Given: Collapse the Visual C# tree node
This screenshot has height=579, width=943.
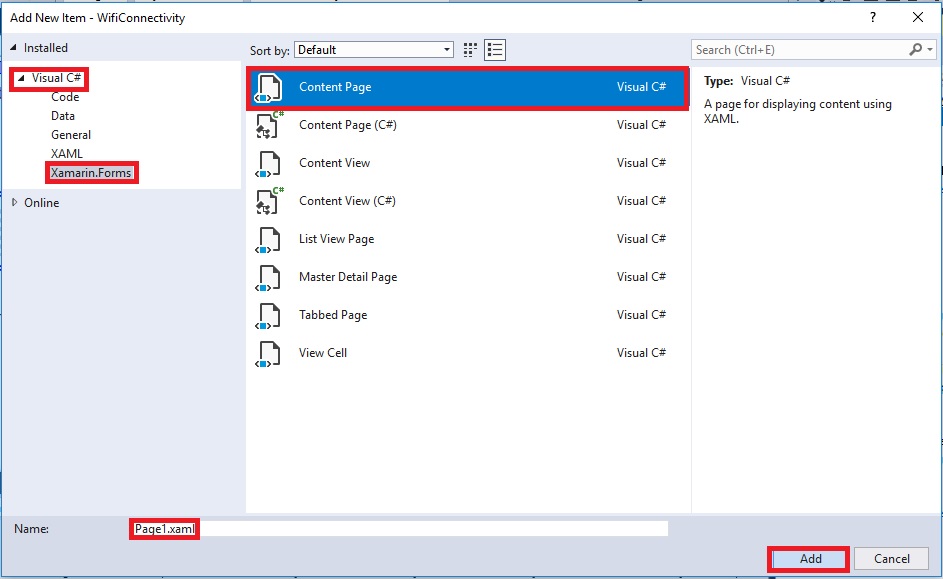Looking at the screenshot, I should point(21,78).
